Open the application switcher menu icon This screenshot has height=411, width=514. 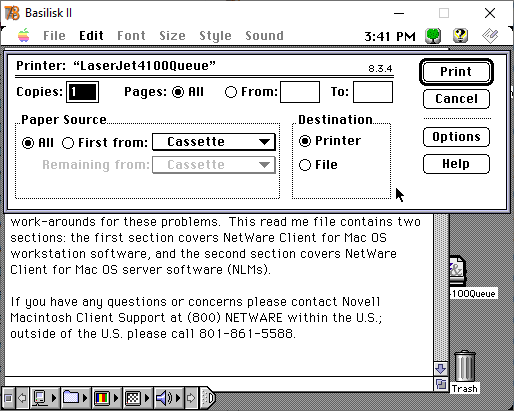coord(490,36)
